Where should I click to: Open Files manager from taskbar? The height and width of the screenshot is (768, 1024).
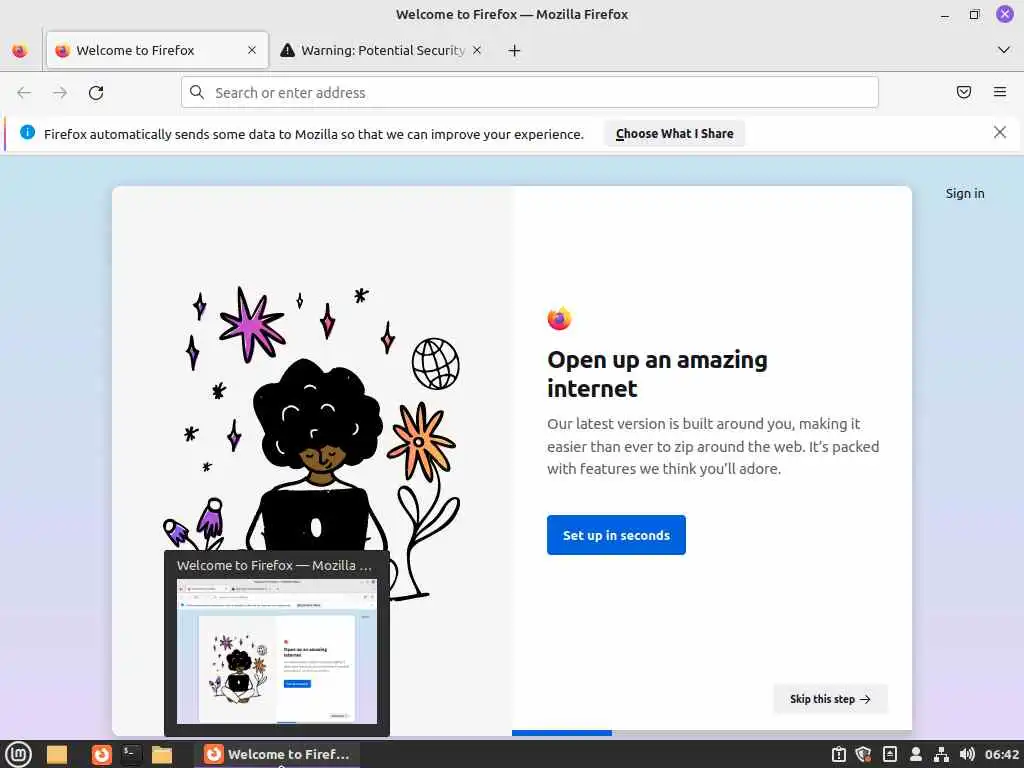coord(162,754)
